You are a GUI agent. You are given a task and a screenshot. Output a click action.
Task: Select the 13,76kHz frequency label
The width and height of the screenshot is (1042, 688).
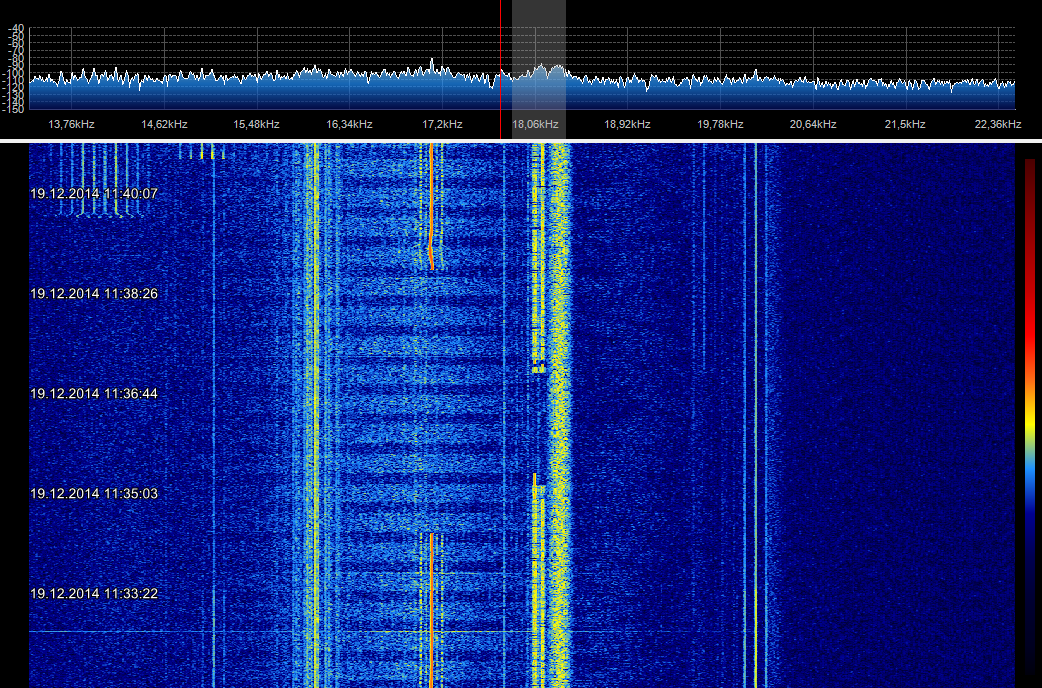[72, 125]
